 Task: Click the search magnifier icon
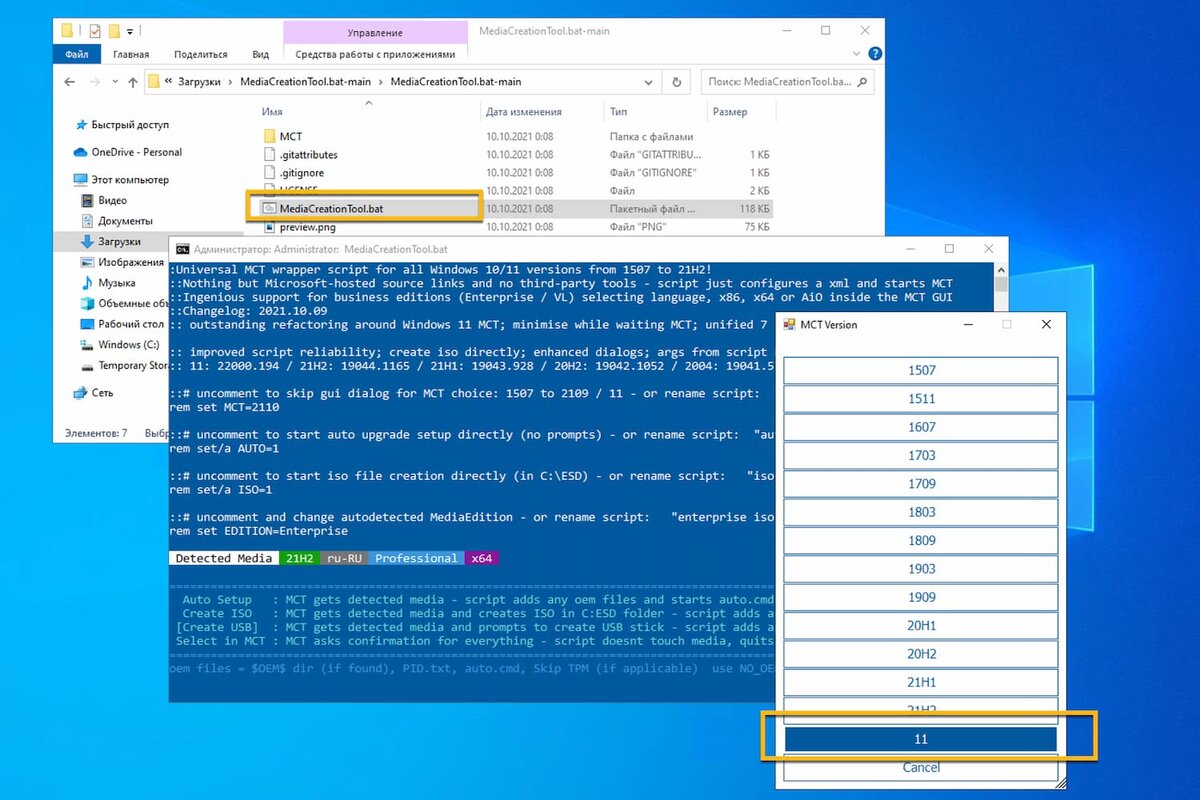pyautogui.click(x=863, y=81)
